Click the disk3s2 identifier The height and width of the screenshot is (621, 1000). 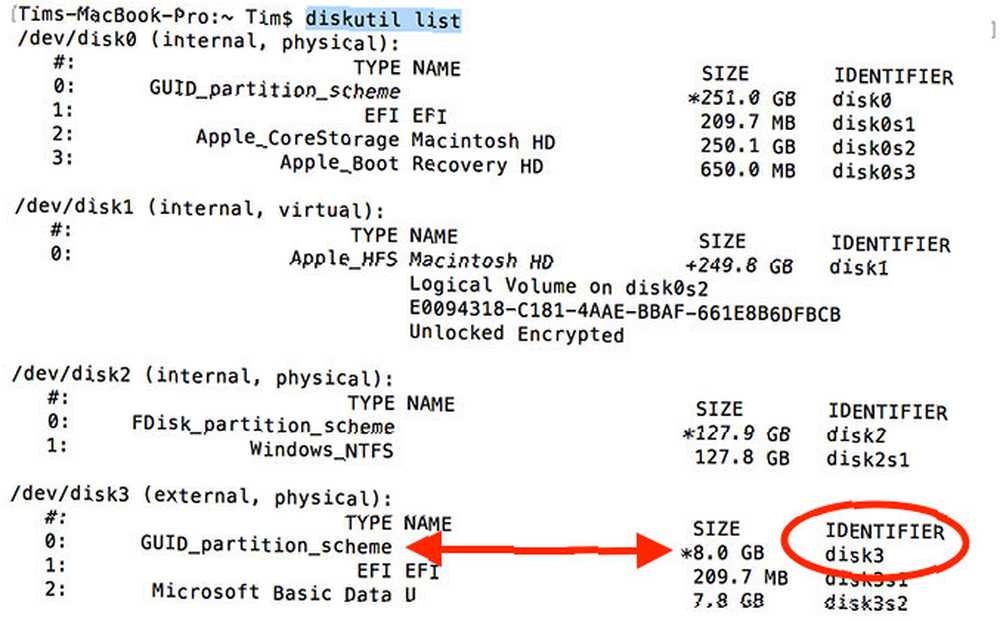pyautogui.click(x=865, y=602)
